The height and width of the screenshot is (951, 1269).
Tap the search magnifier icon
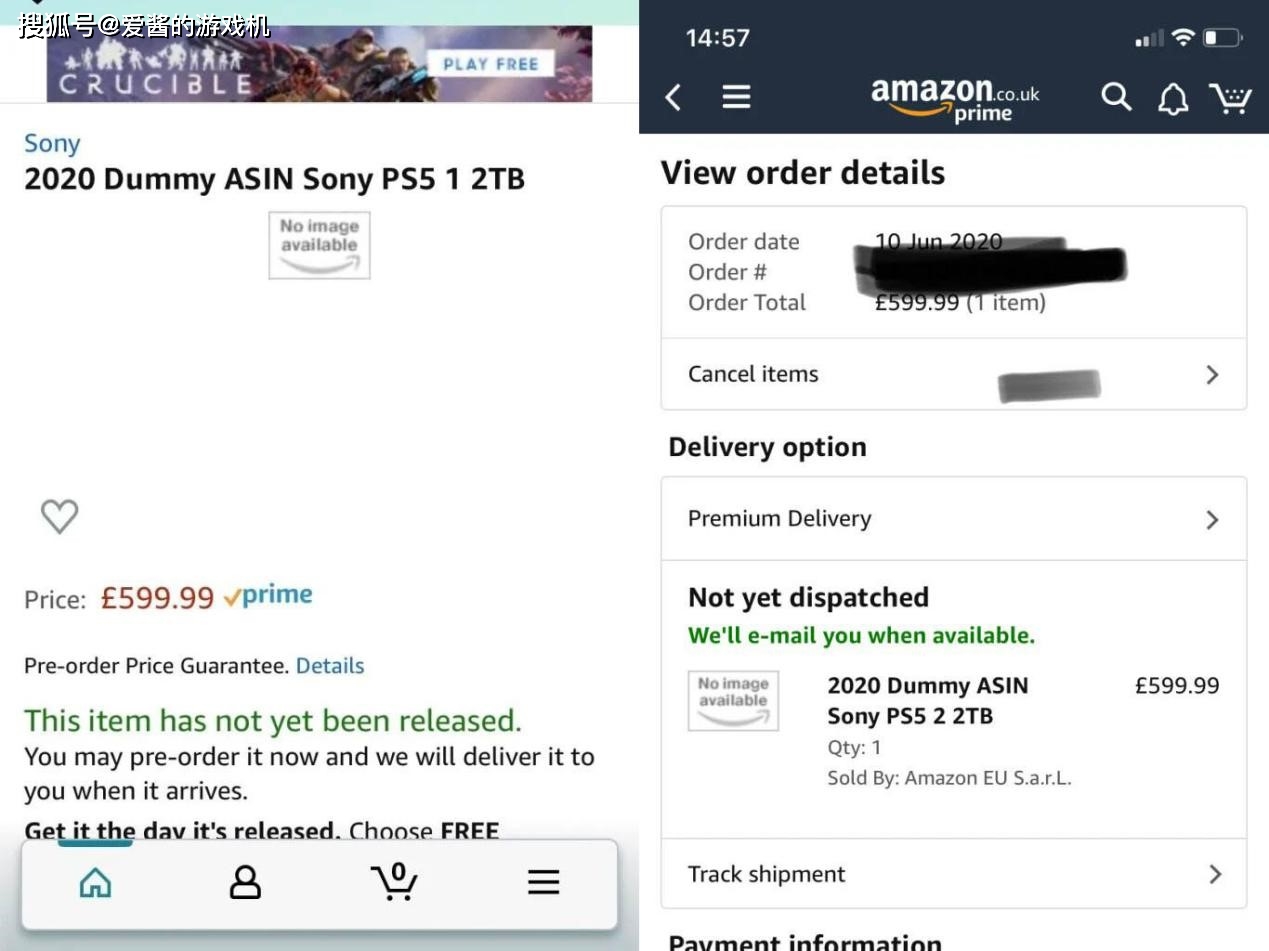1116,97
